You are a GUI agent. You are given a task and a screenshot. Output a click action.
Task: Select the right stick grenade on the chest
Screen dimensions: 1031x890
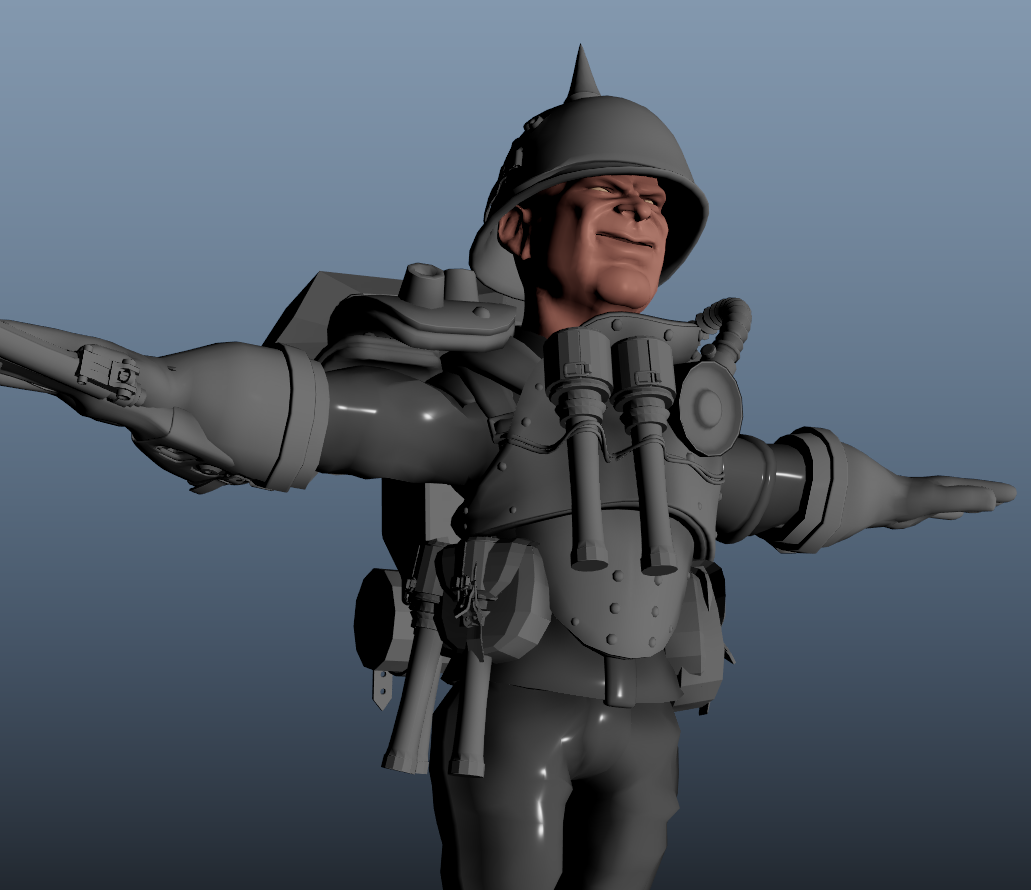point(648,454)
